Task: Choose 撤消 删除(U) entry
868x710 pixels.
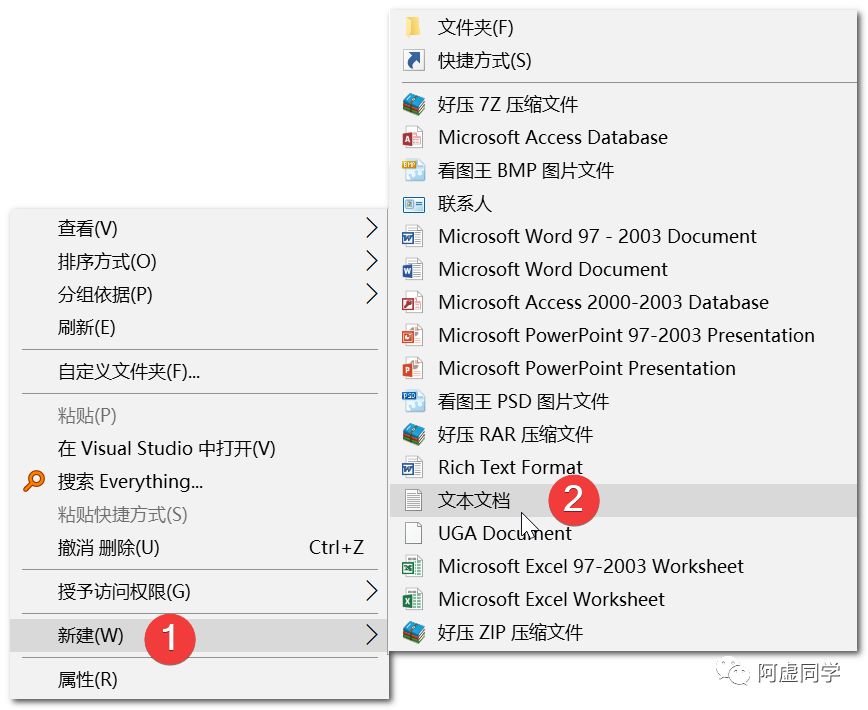Action: point(199,547)
